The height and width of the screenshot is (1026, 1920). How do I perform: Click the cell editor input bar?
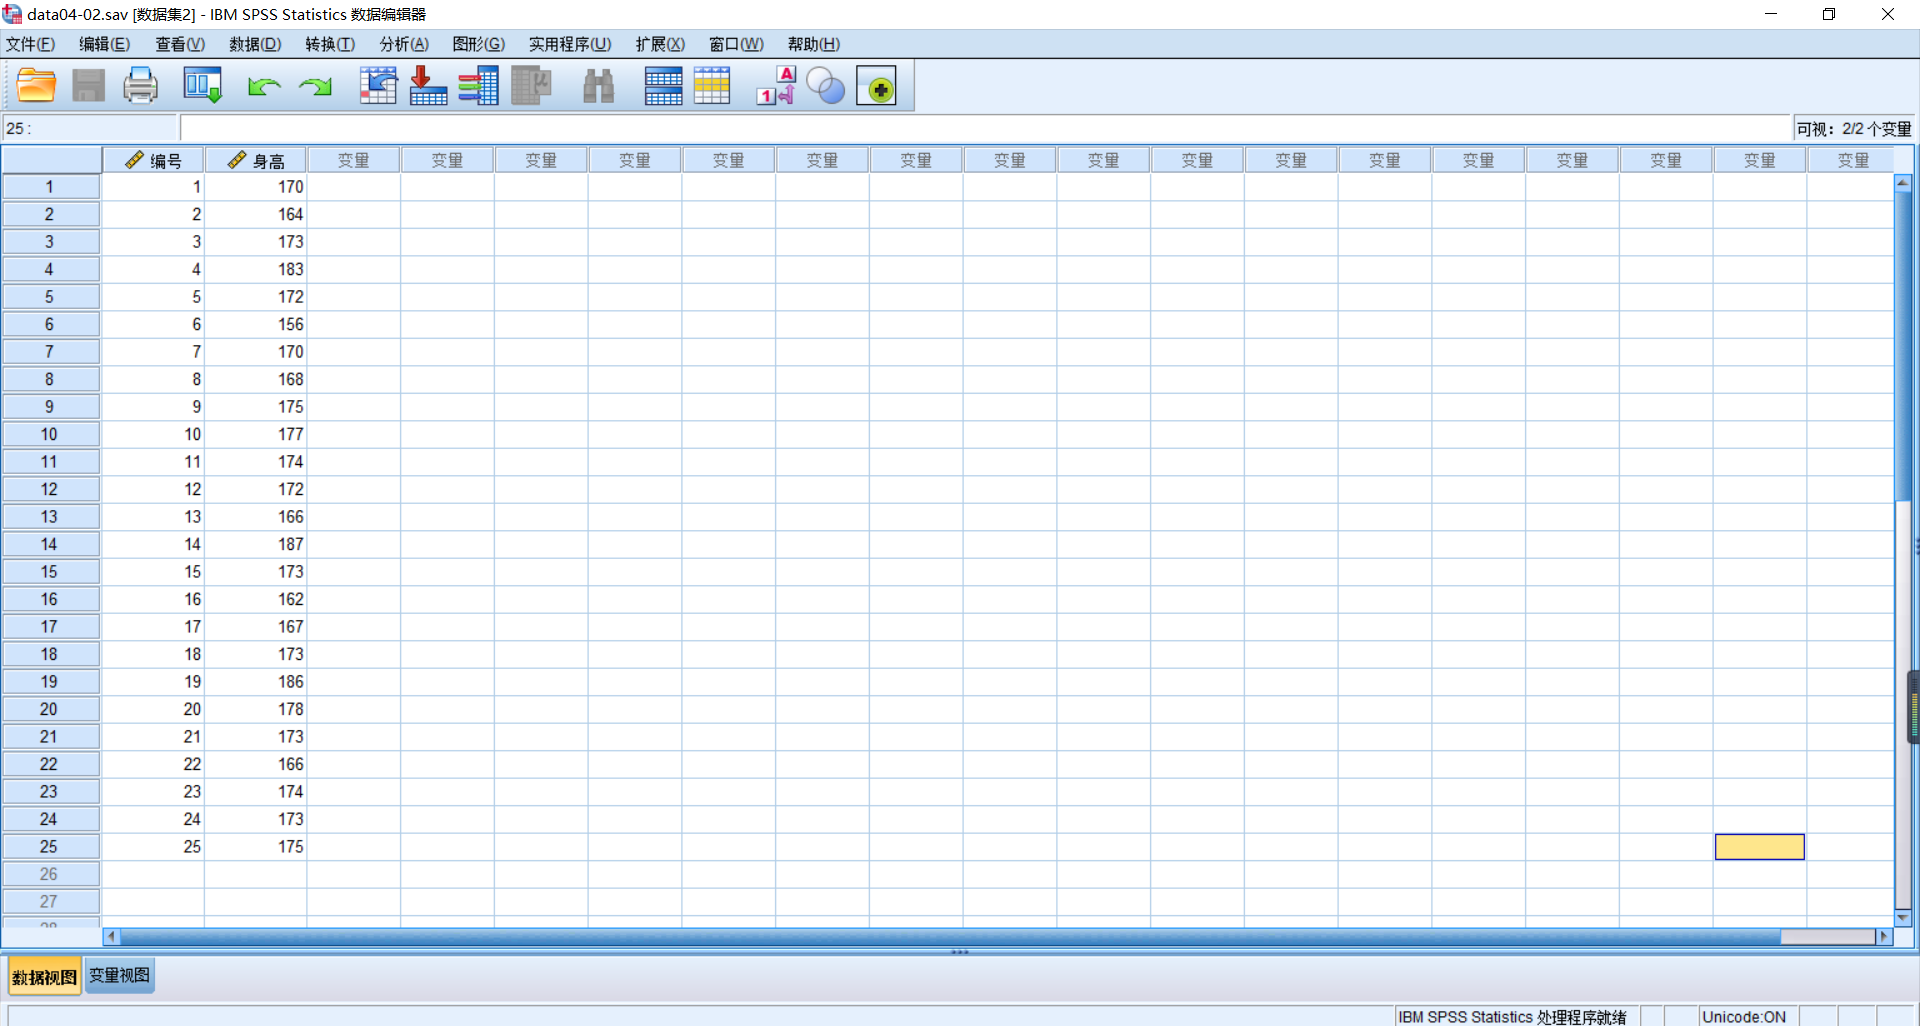click(985, 128)
